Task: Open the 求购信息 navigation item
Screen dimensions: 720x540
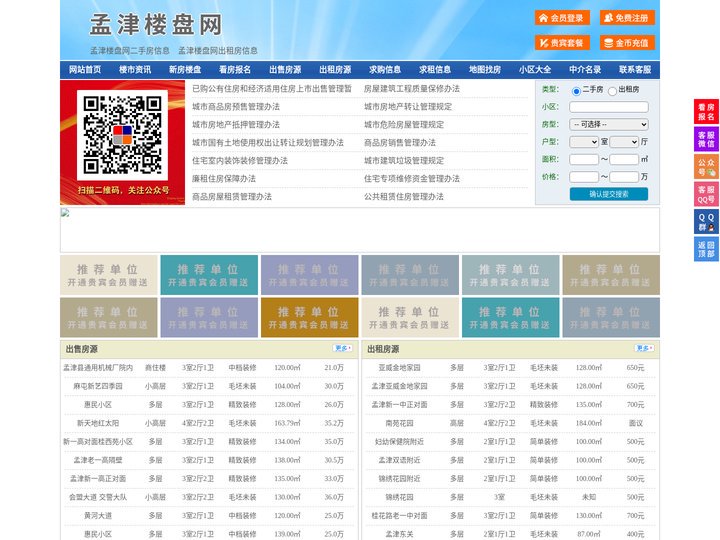Action: tap(385, 70)
